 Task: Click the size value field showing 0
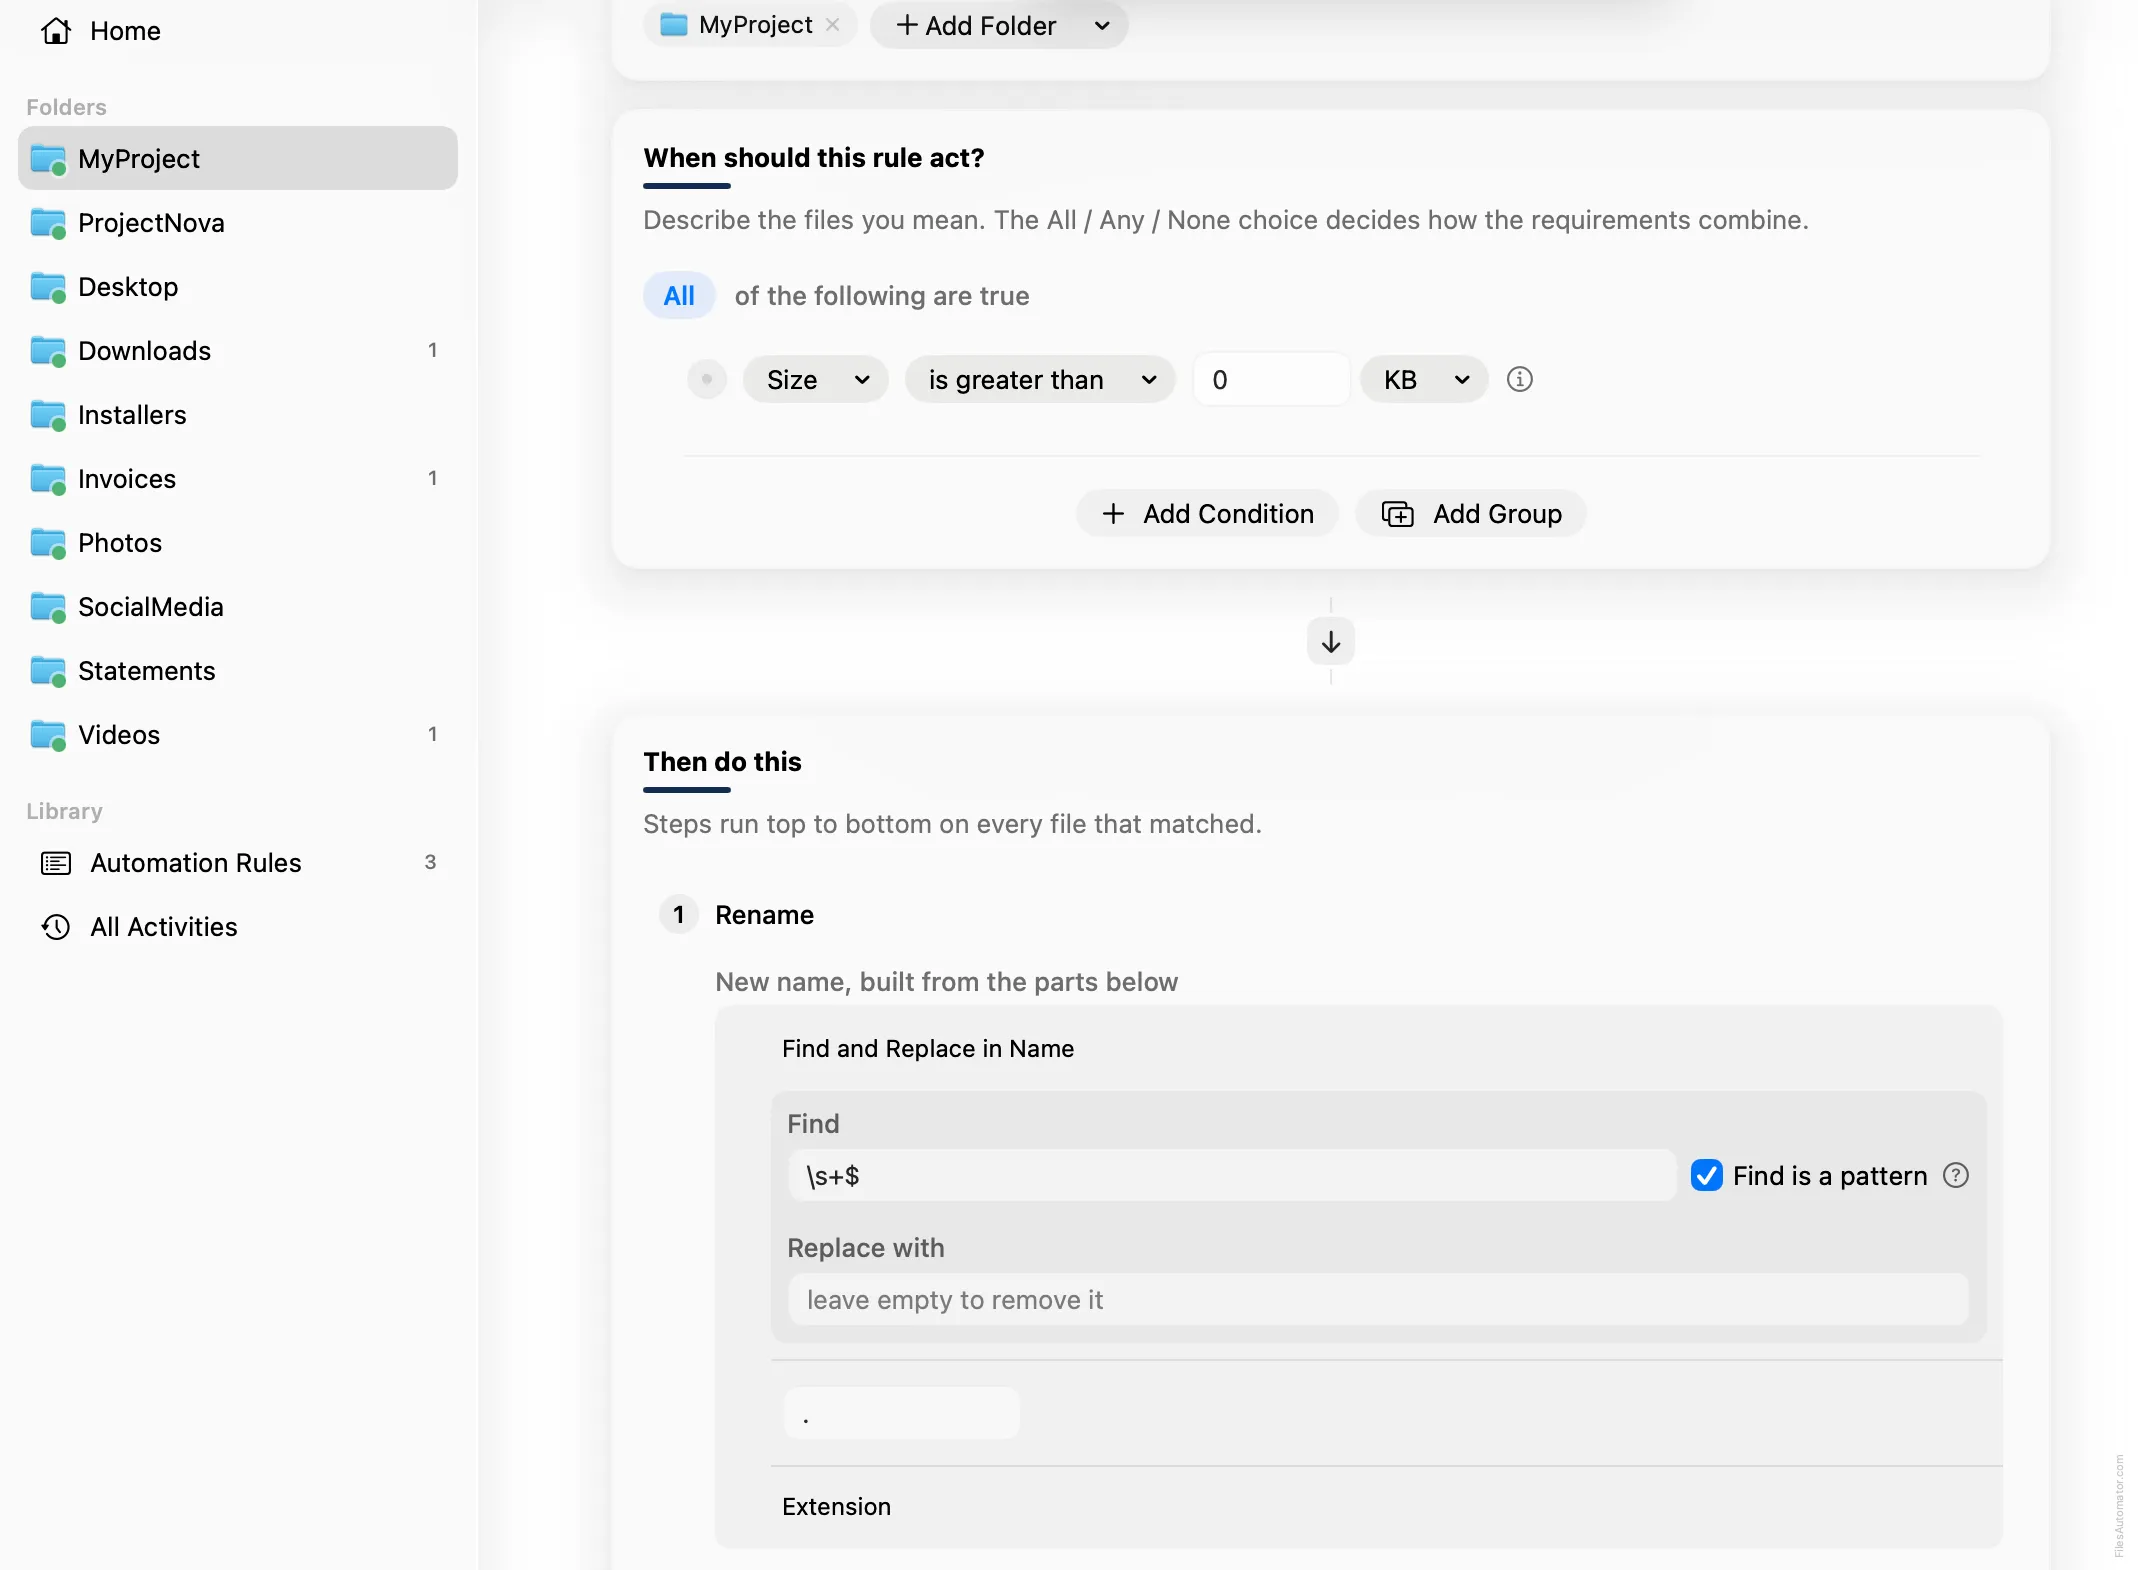click(x=1271, y=380)
